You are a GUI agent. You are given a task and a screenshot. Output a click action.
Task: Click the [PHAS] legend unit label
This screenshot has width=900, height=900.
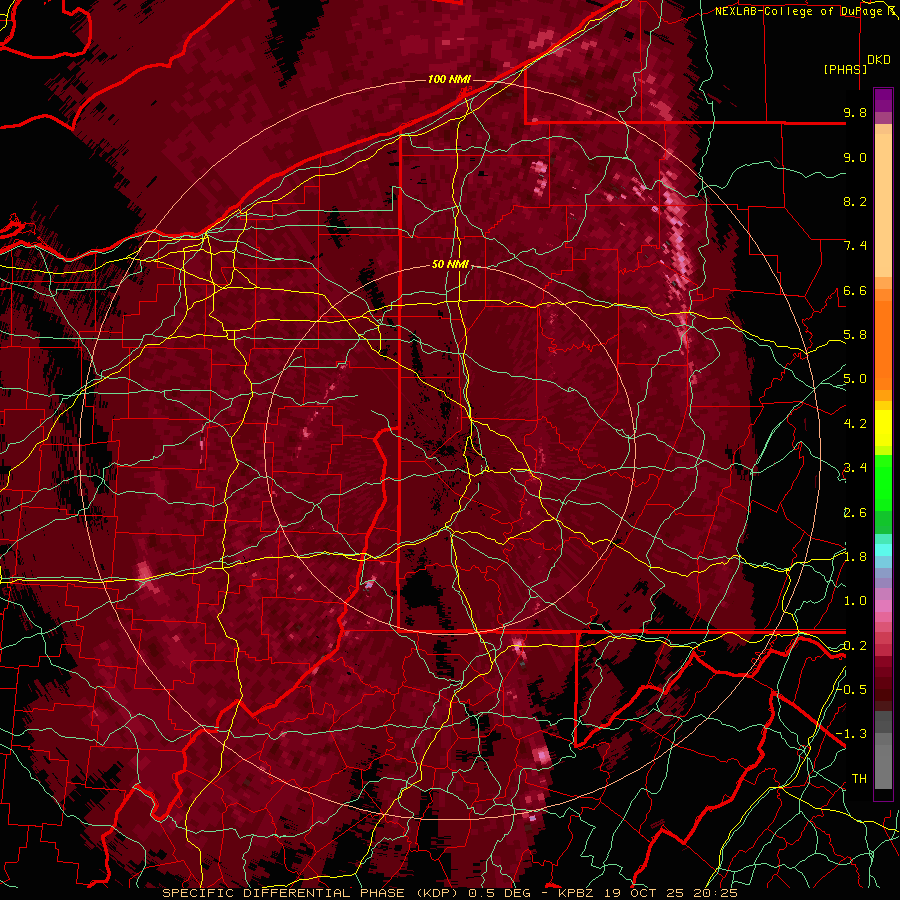point(845,69)
